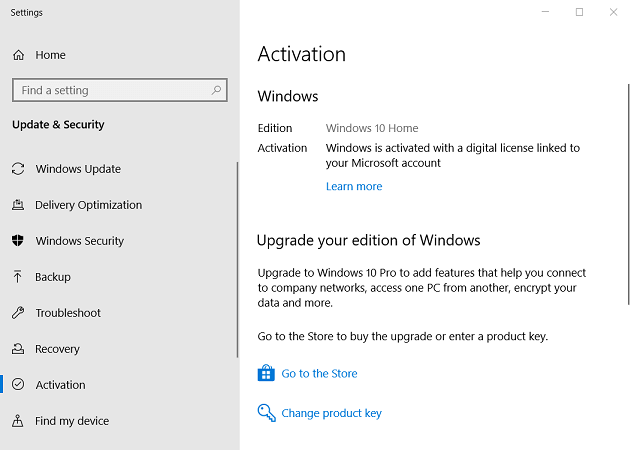
Task: Click the Backup upload arrow icon
Action: pyautogui.click(x=18, y=277)
